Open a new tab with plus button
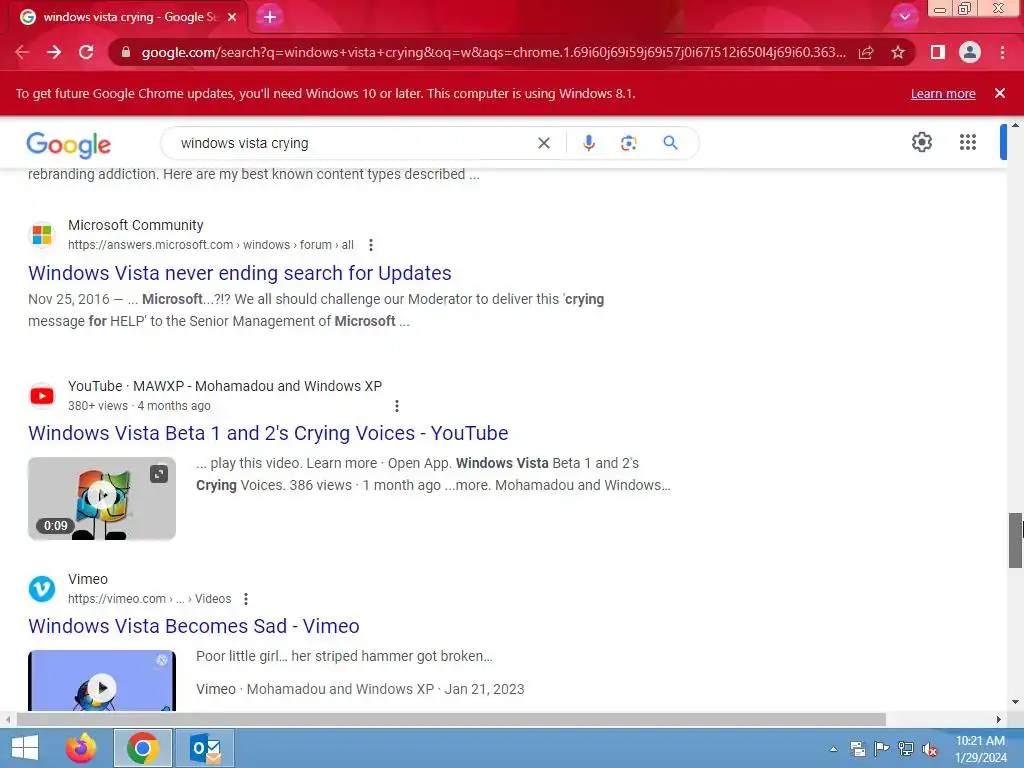The width and height of the screenshot is (1024, 768). click(x=270, y=17)
